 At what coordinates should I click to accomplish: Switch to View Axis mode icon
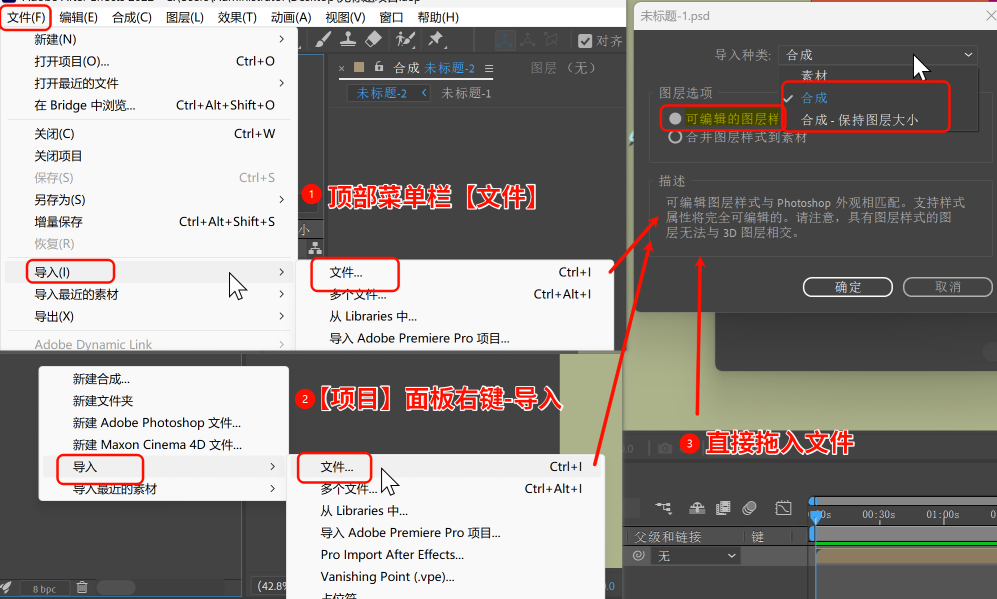click(551, 40)
